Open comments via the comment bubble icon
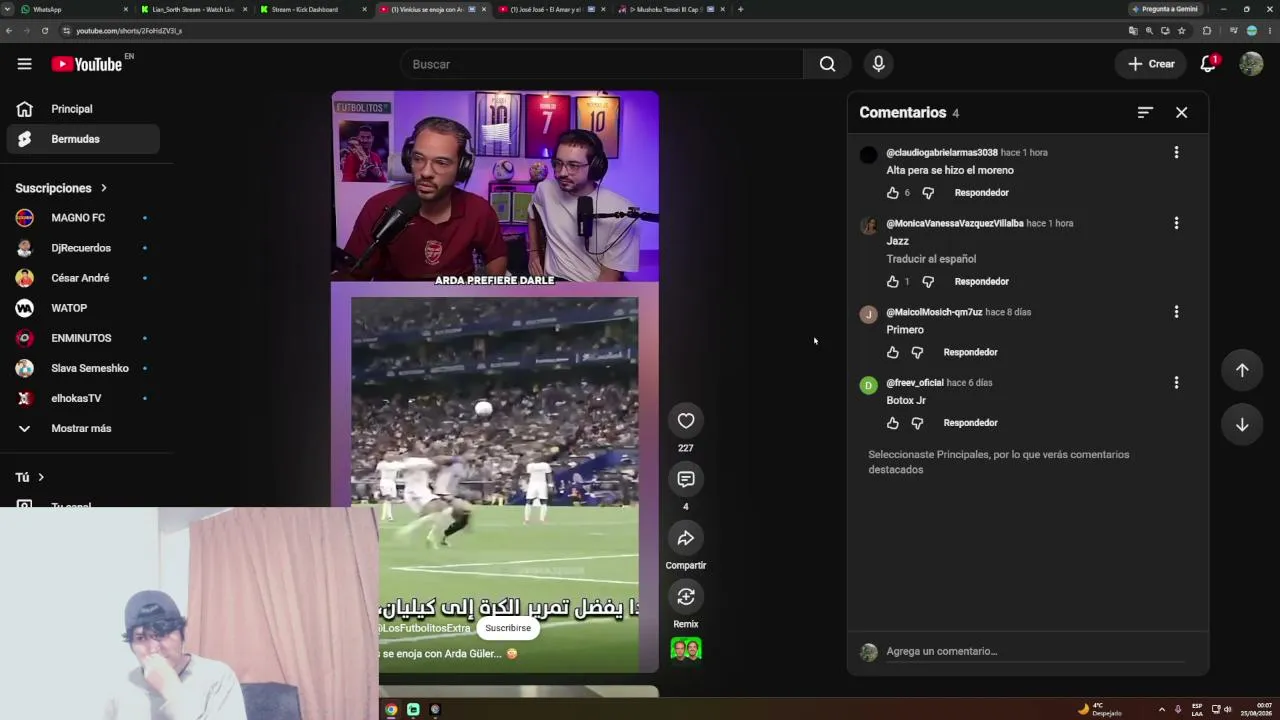Viewport: 1280px width, 720px height. [x=686, y=479]
